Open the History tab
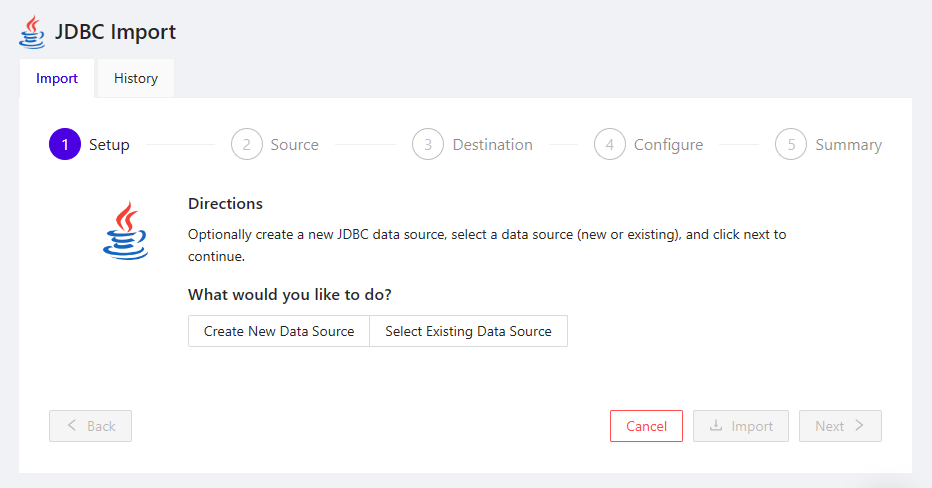 pos(136,79)
